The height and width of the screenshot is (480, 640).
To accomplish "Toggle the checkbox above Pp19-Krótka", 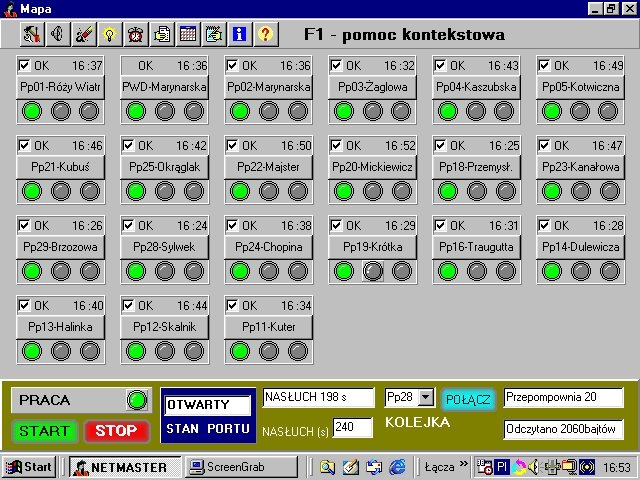I will [x=336, y=225].
